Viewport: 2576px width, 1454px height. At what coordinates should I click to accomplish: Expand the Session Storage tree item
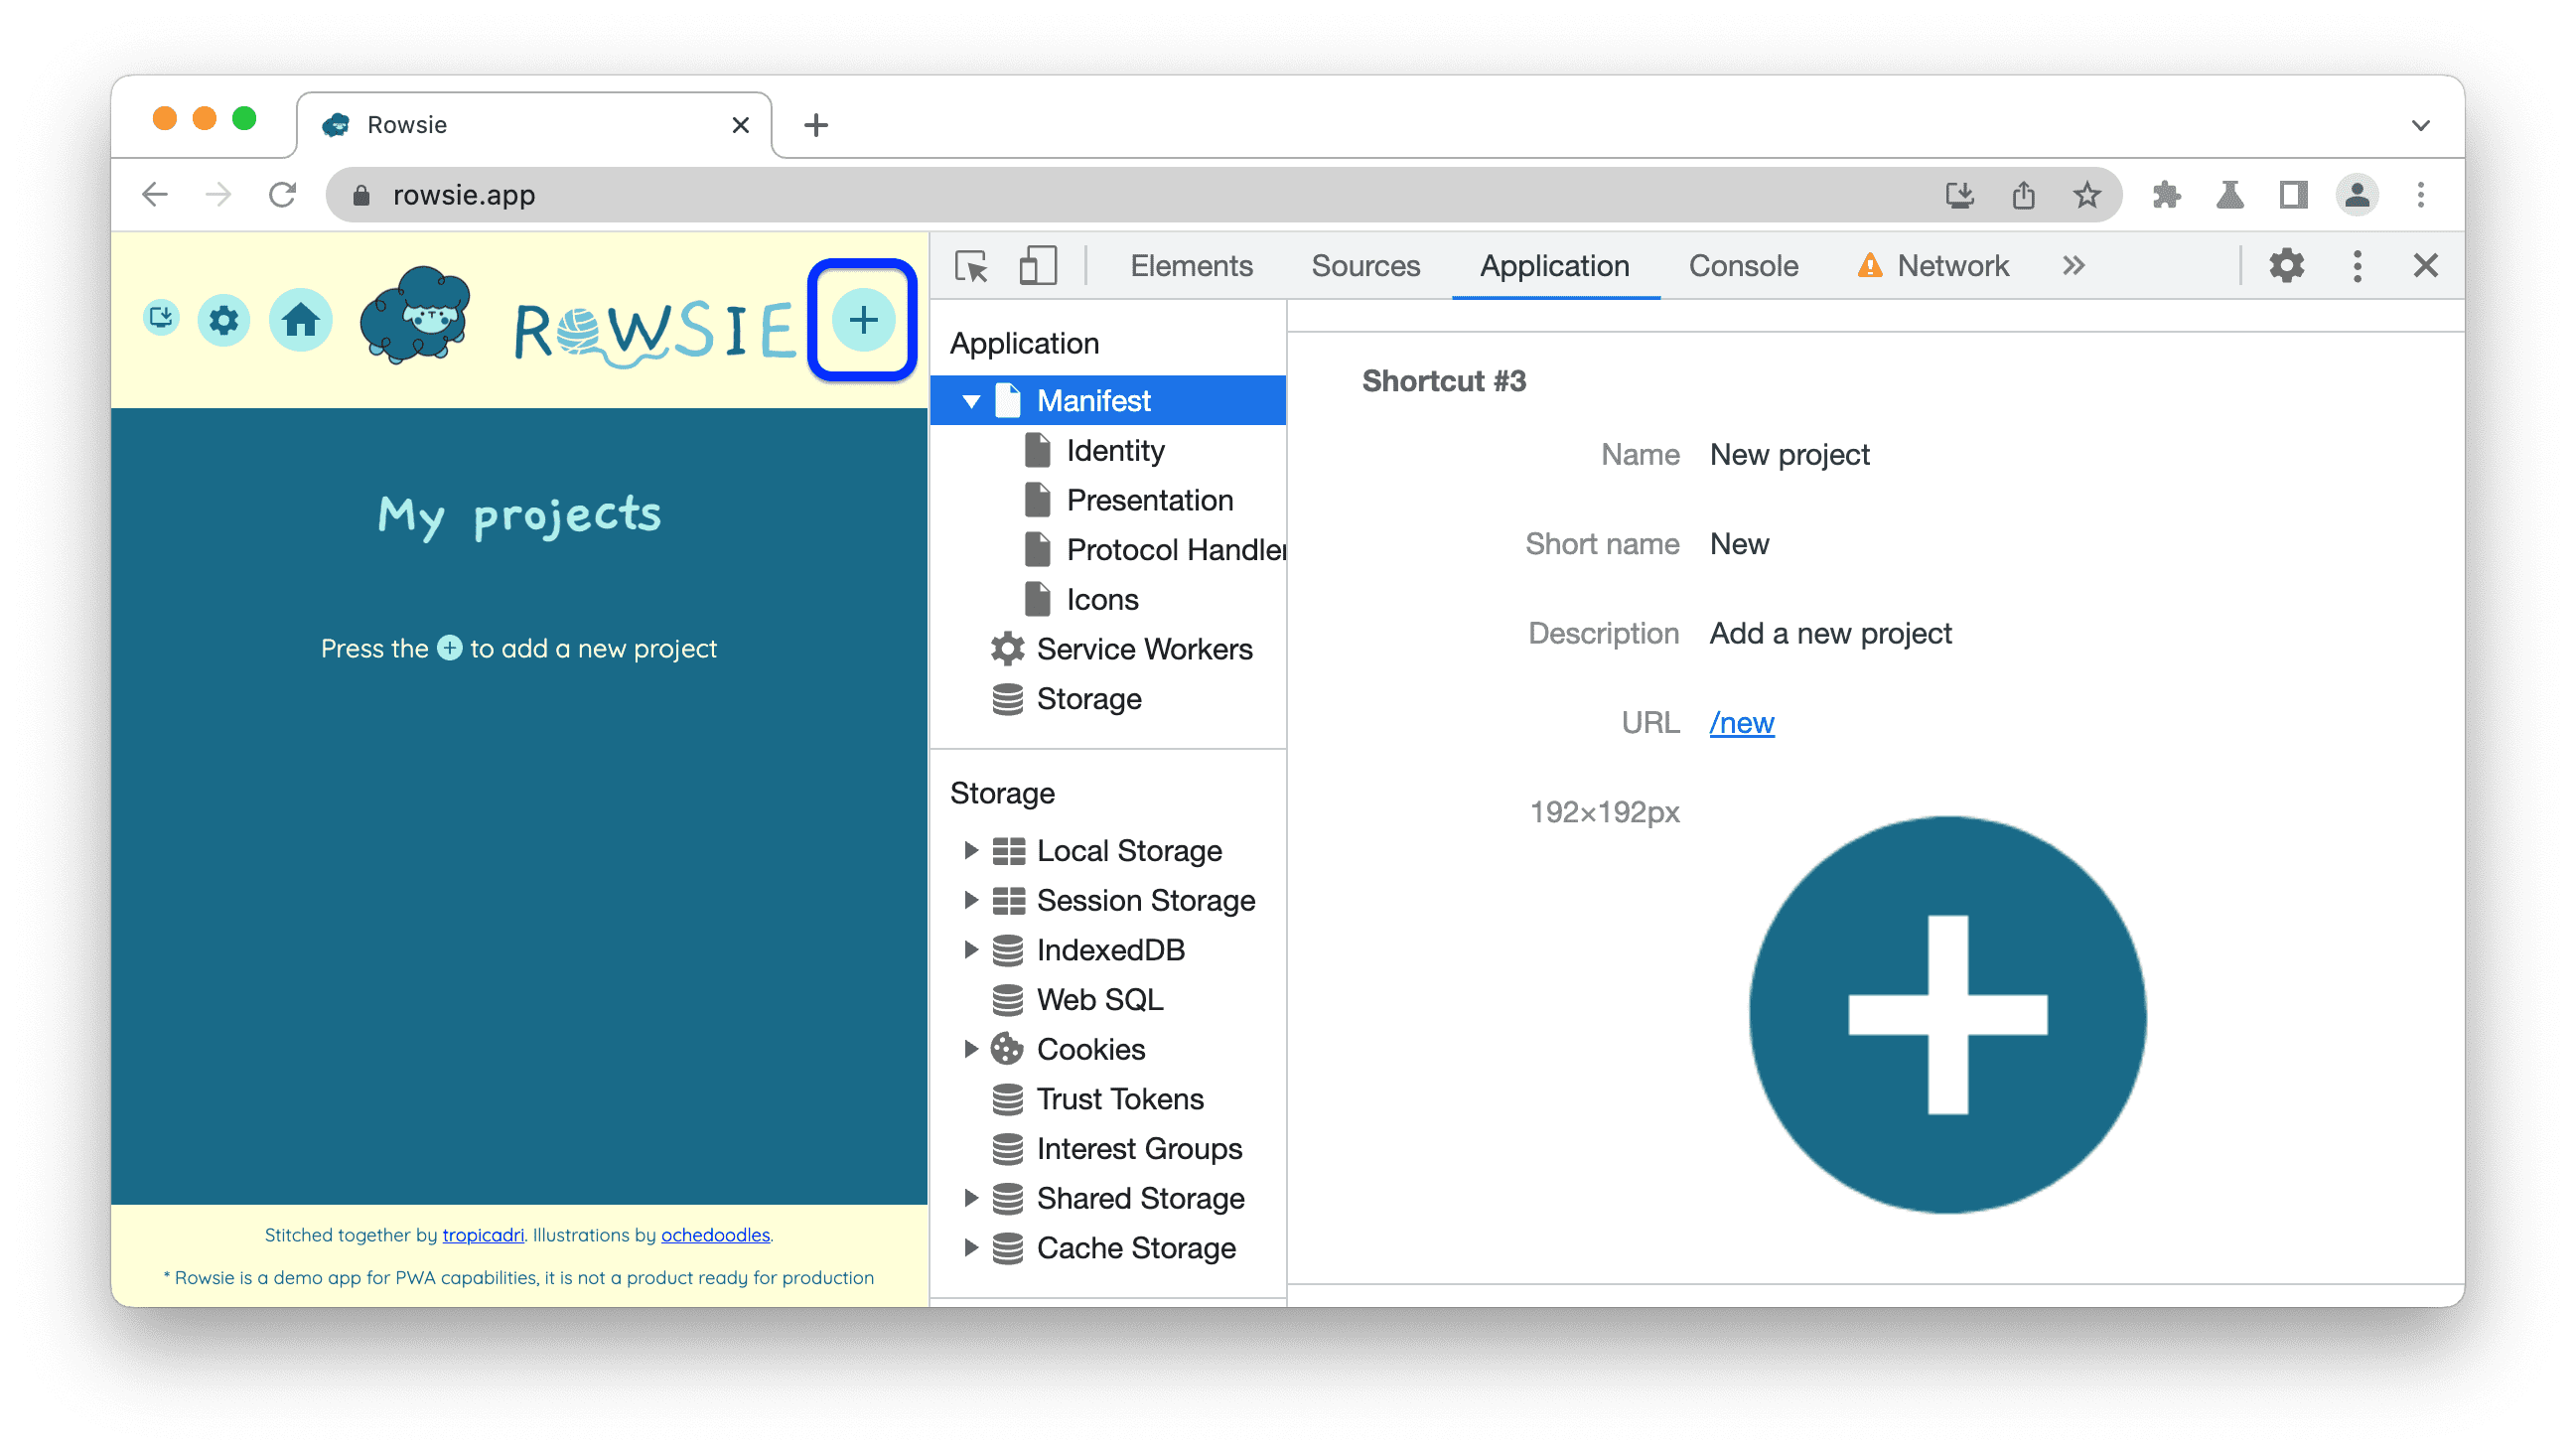968,901
